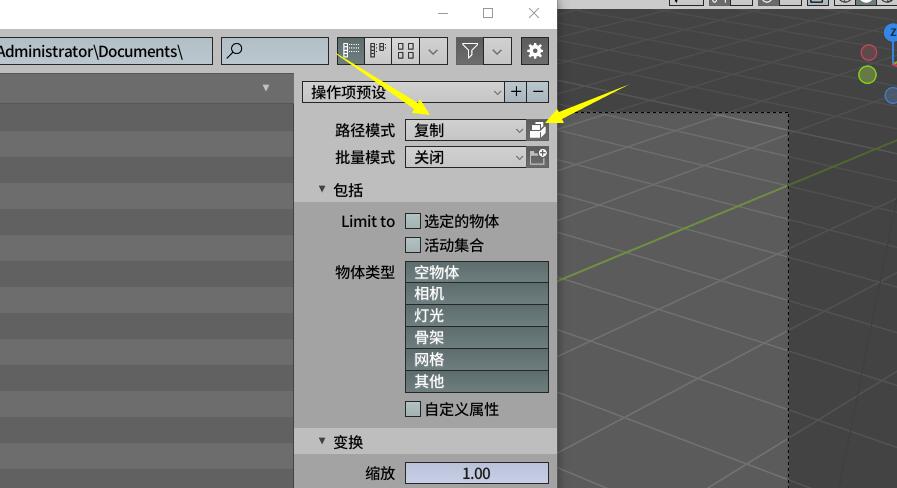Maximize the file browser window
Image resolution: width=897 pixels, height=488 pixels.
[x=488, y=13]
